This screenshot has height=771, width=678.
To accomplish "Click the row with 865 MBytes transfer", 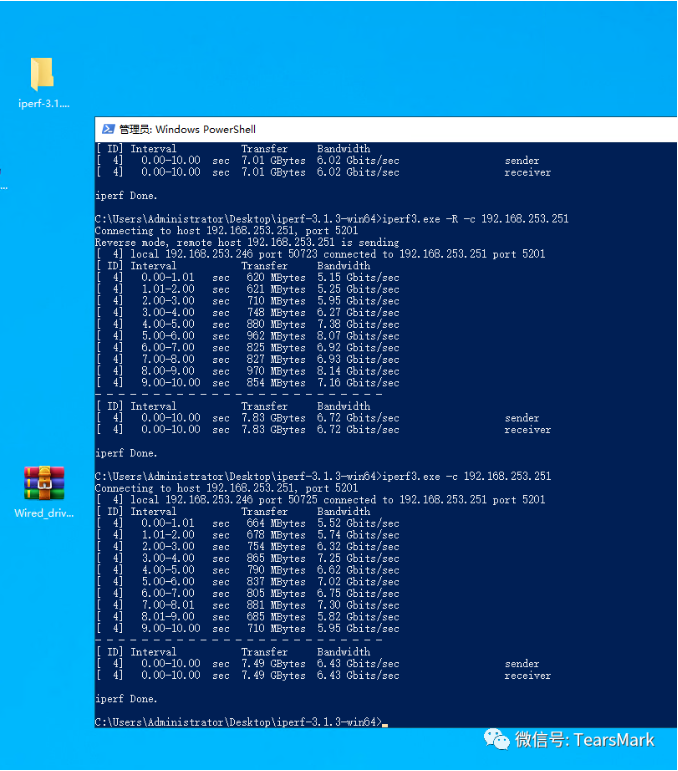I will 248,559.
